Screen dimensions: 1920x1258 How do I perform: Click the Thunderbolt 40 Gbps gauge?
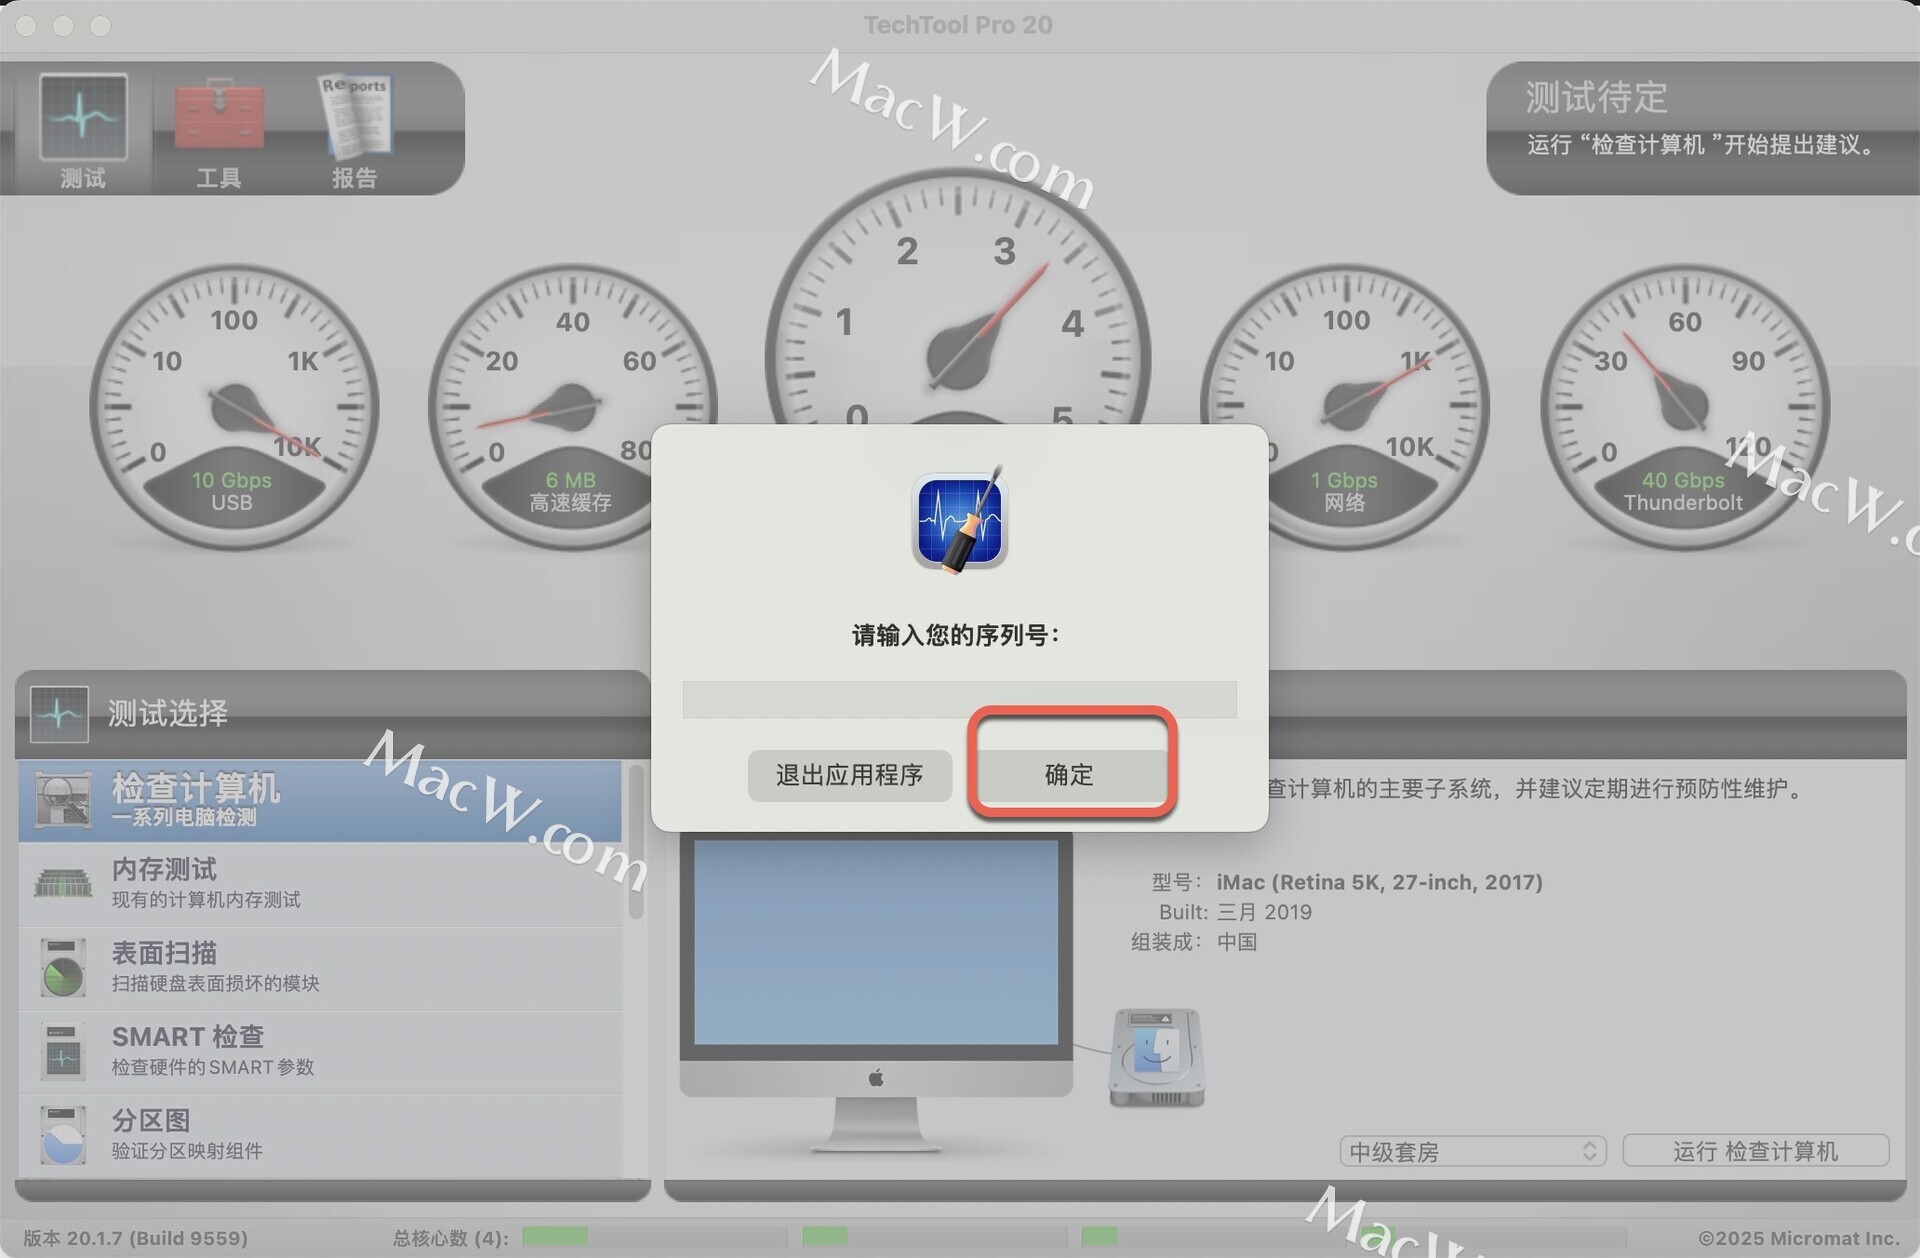point(1684,407)
